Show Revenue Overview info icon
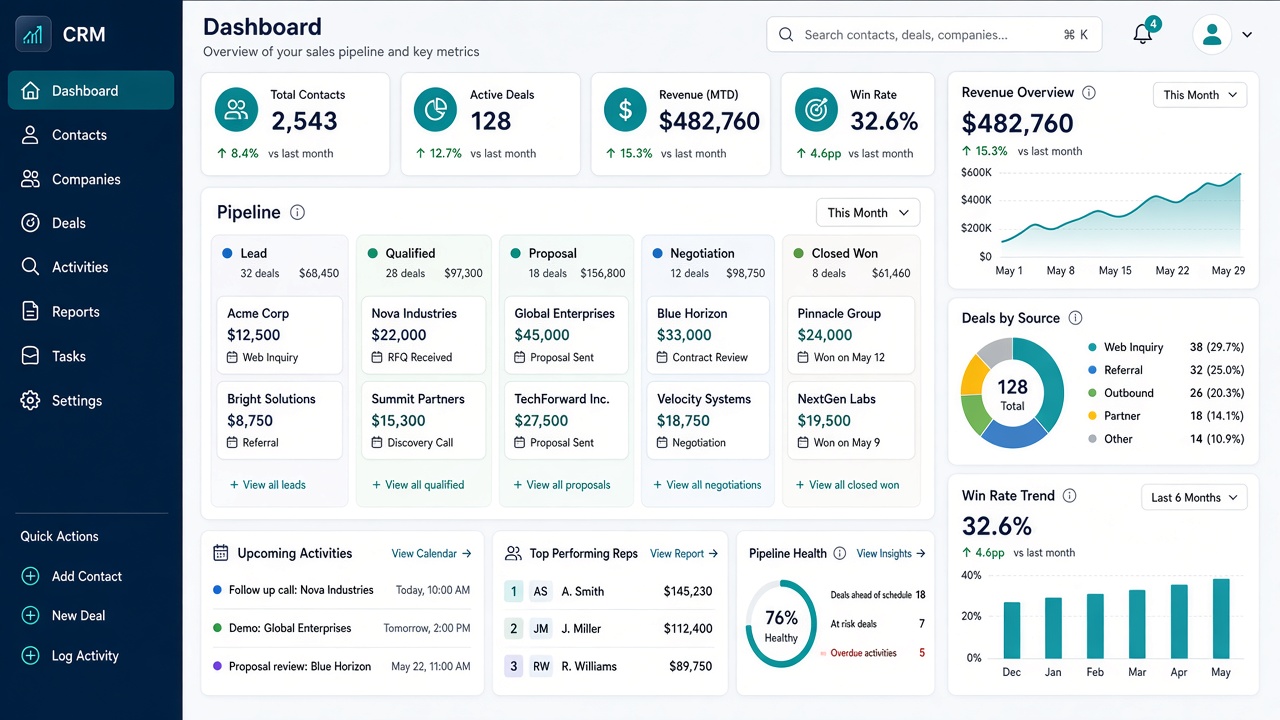The width and height of the screenshot is (1280, 720). coord(1089,92)
